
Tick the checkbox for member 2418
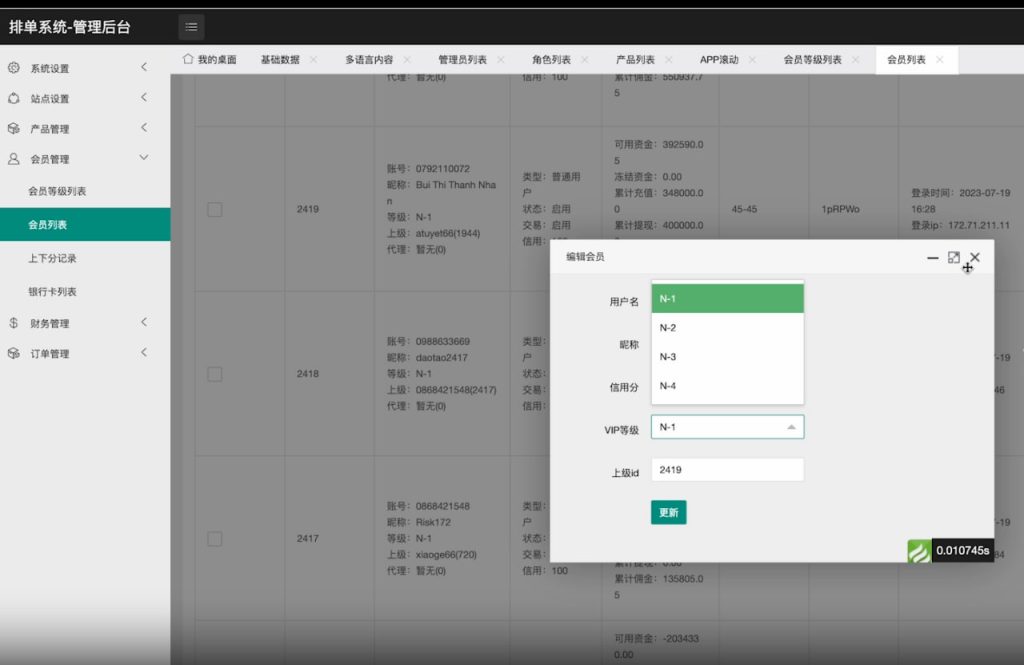(x=215, y=374)
